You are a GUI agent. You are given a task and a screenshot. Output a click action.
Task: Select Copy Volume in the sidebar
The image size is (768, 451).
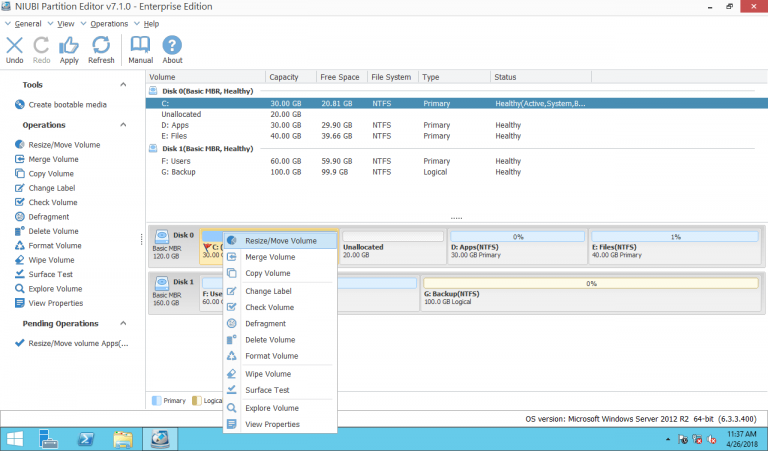pyautogui.click(x=44, y=173)
